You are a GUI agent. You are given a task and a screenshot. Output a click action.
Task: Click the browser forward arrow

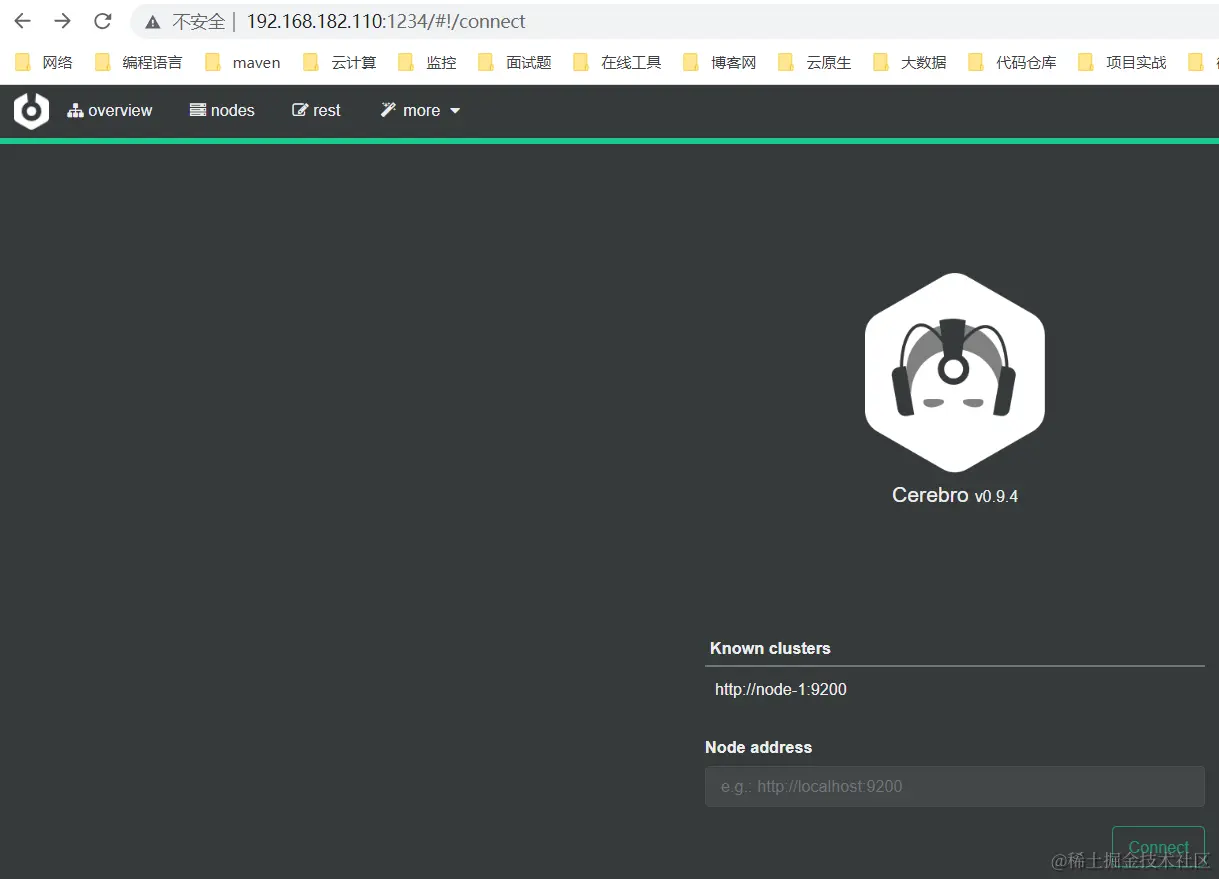62,21
